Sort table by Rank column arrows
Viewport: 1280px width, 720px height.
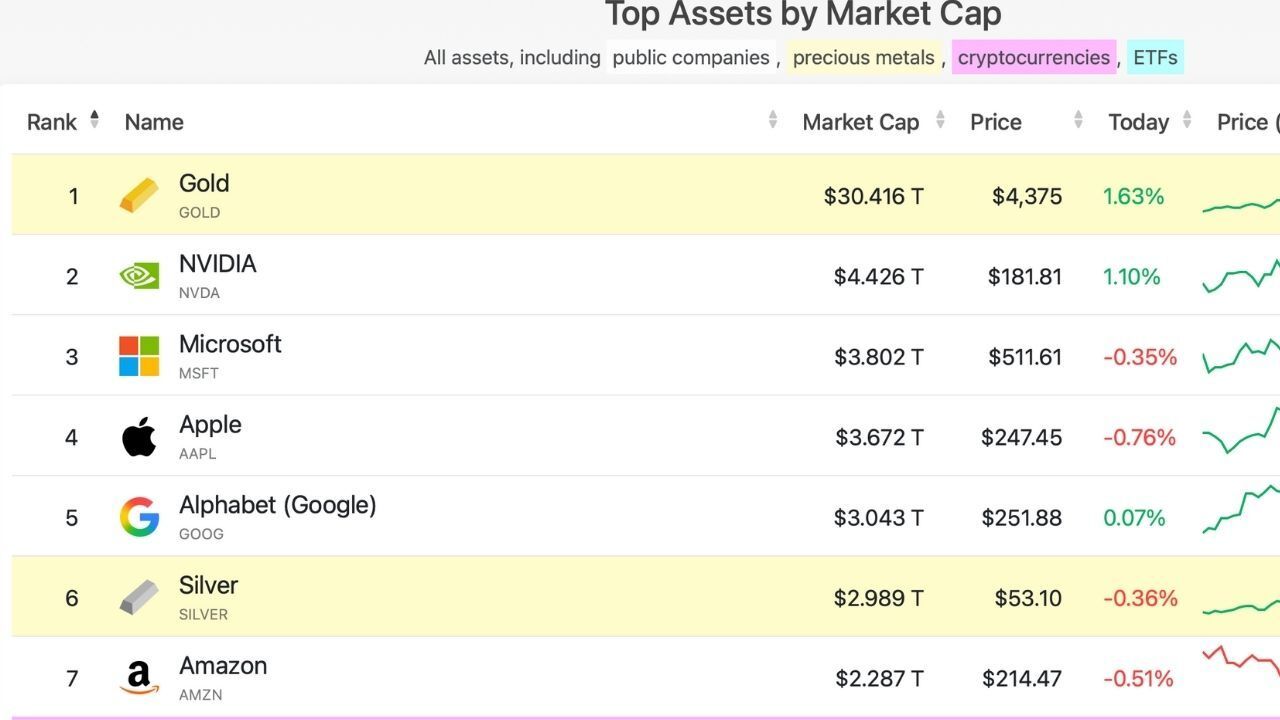click(x=94, y=120)
